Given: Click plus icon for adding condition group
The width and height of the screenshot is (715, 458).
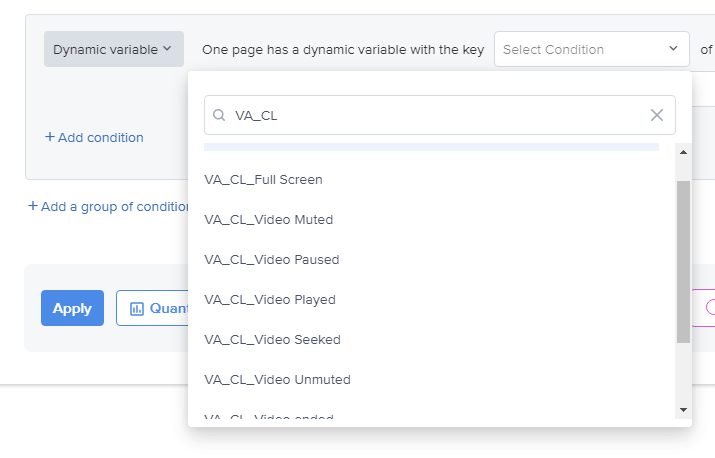Looking at the screenshot, I should click(x=33, y=206).
